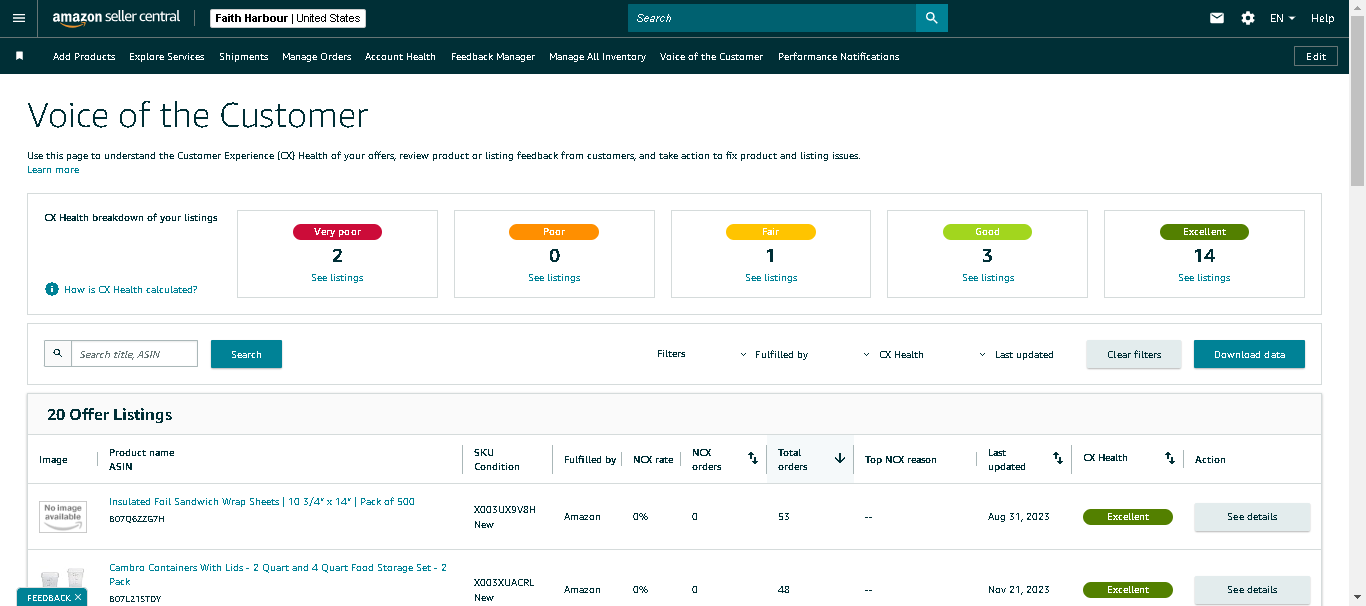Sort by CX Health arrows icon
The height and width of the screenshot is (606, 1366).
(x=1170, y=458)
